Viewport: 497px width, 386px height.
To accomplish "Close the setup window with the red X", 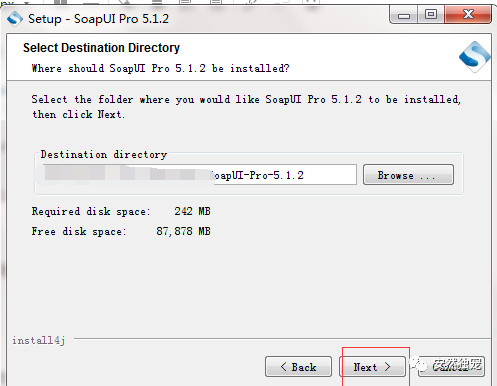I will [x=468, y=15].
